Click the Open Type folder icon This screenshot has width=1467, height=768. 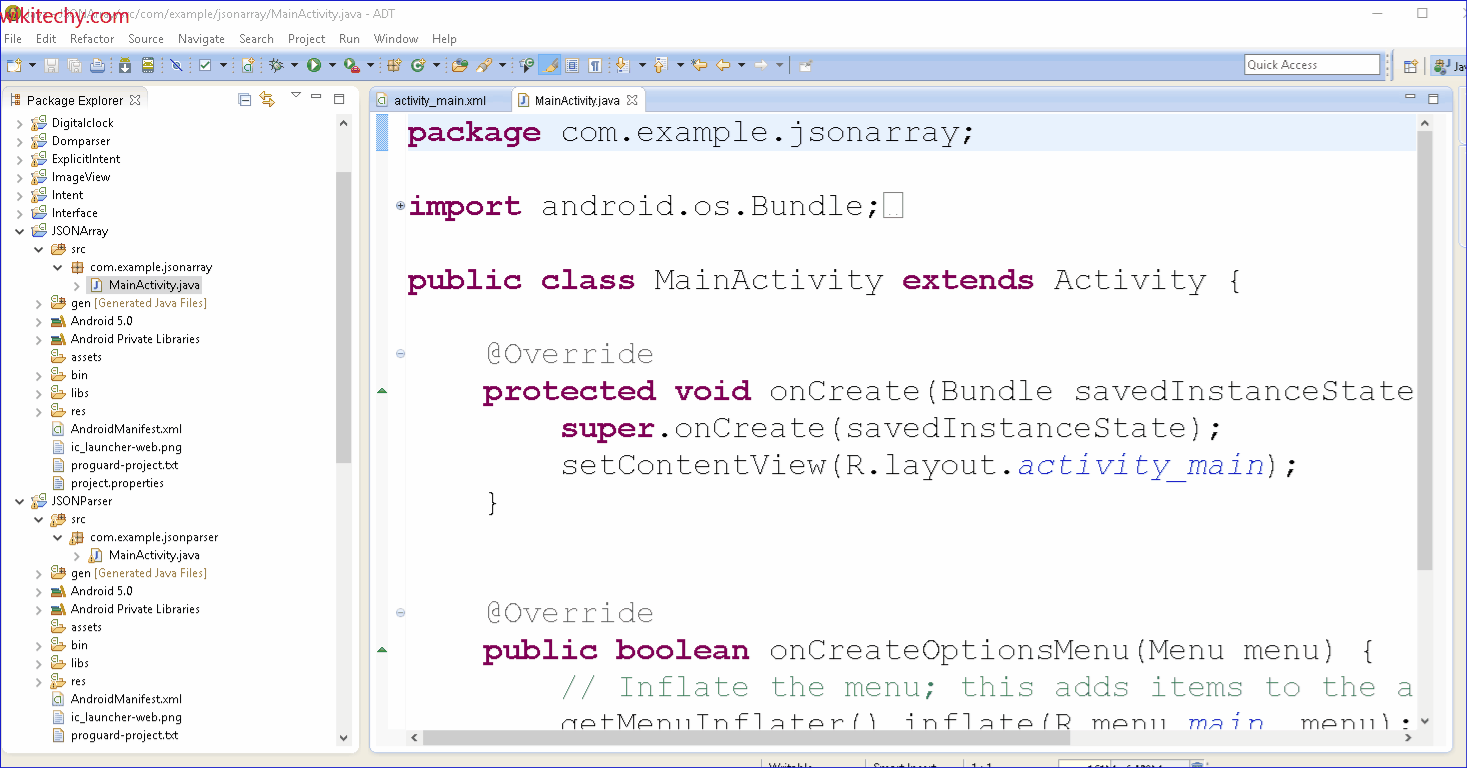click(x=459, y=65)
